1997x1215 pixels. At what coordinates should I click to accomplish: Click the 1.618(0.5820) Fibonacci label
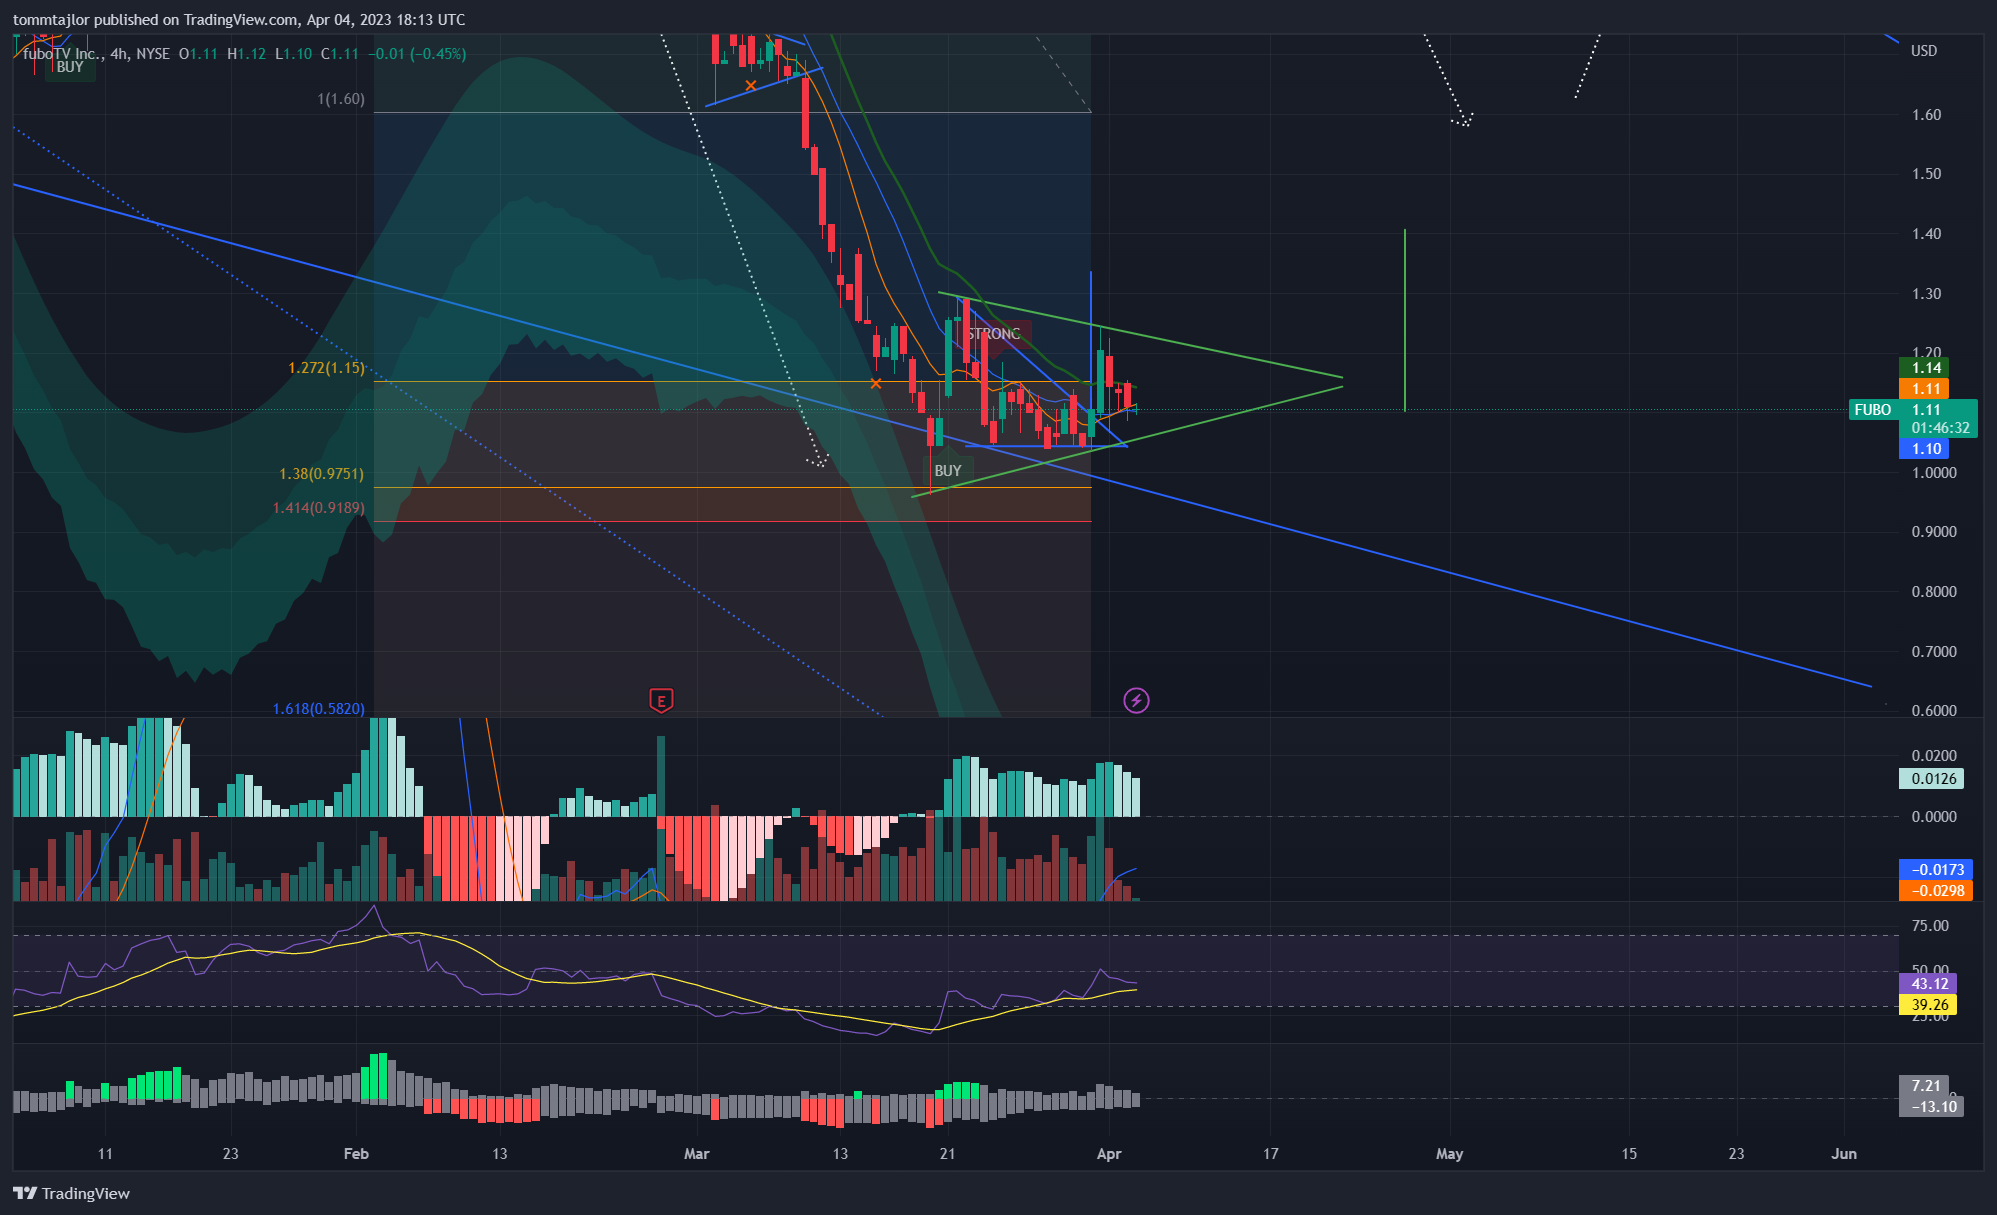point(318,709)
